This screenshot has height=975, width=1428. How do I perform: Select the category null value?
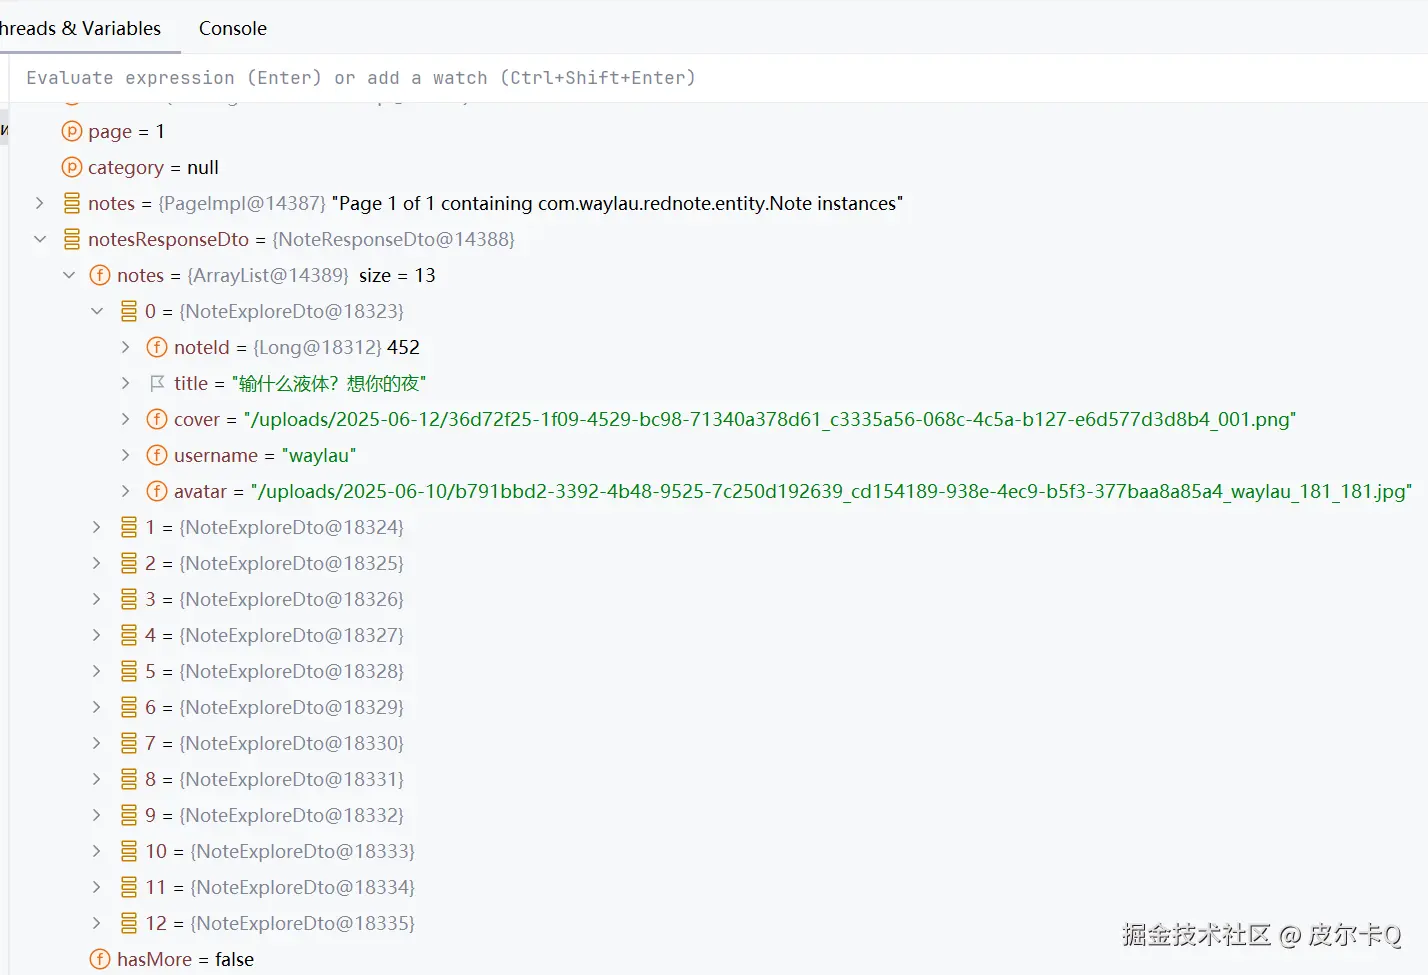[203, 167]
